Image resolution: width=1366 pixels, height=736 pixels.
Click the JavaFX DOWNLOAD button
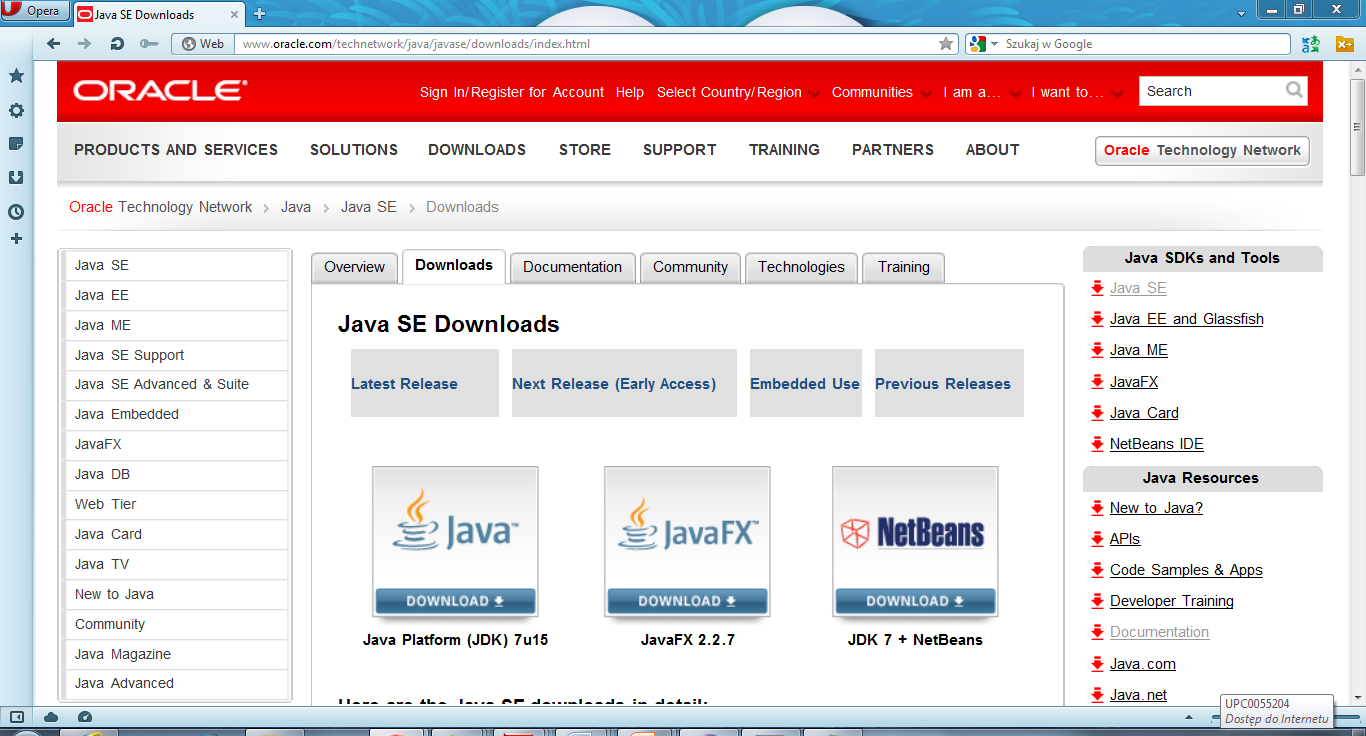687,601
